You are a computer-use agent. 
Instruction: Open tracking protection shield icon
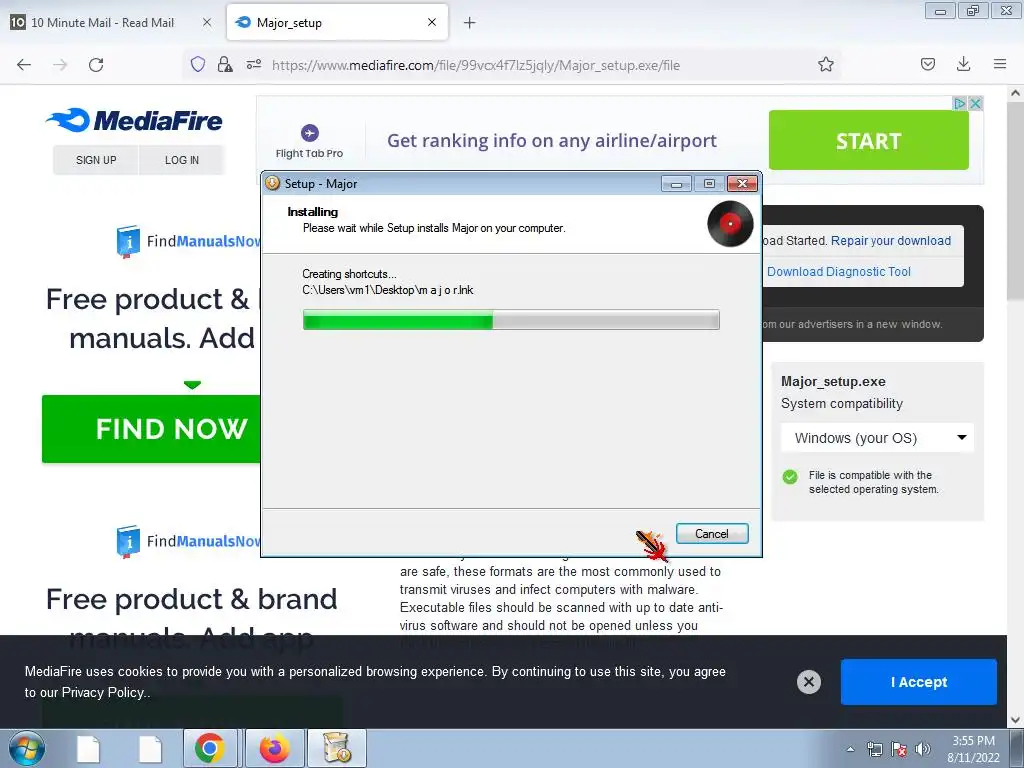pos(198,64)
